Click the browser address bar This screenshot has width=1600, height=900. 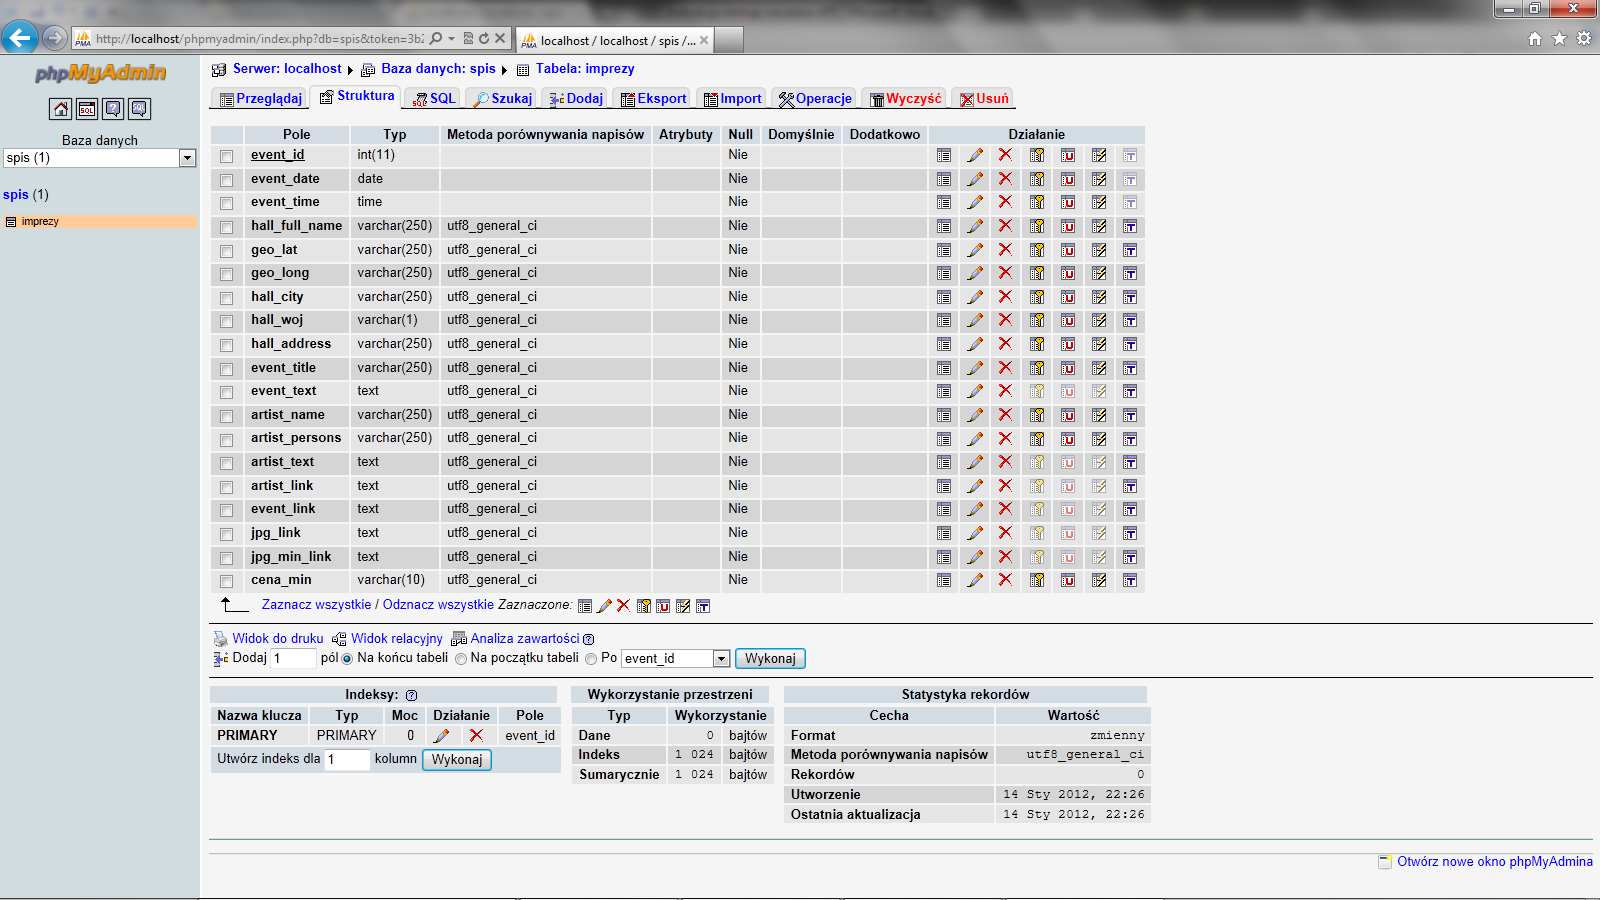tap(260, 39)
